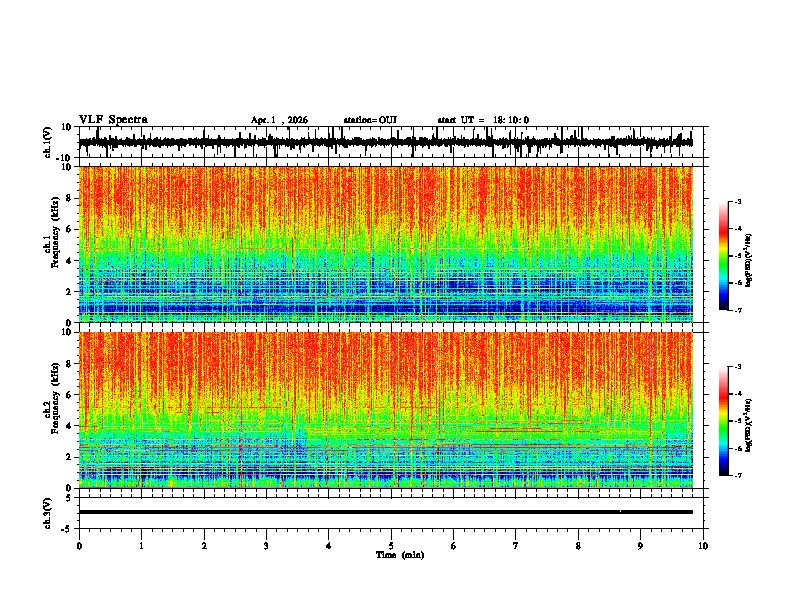Click the "ch.3(V)" axis label
792x612 pixels.
(48, 514)
